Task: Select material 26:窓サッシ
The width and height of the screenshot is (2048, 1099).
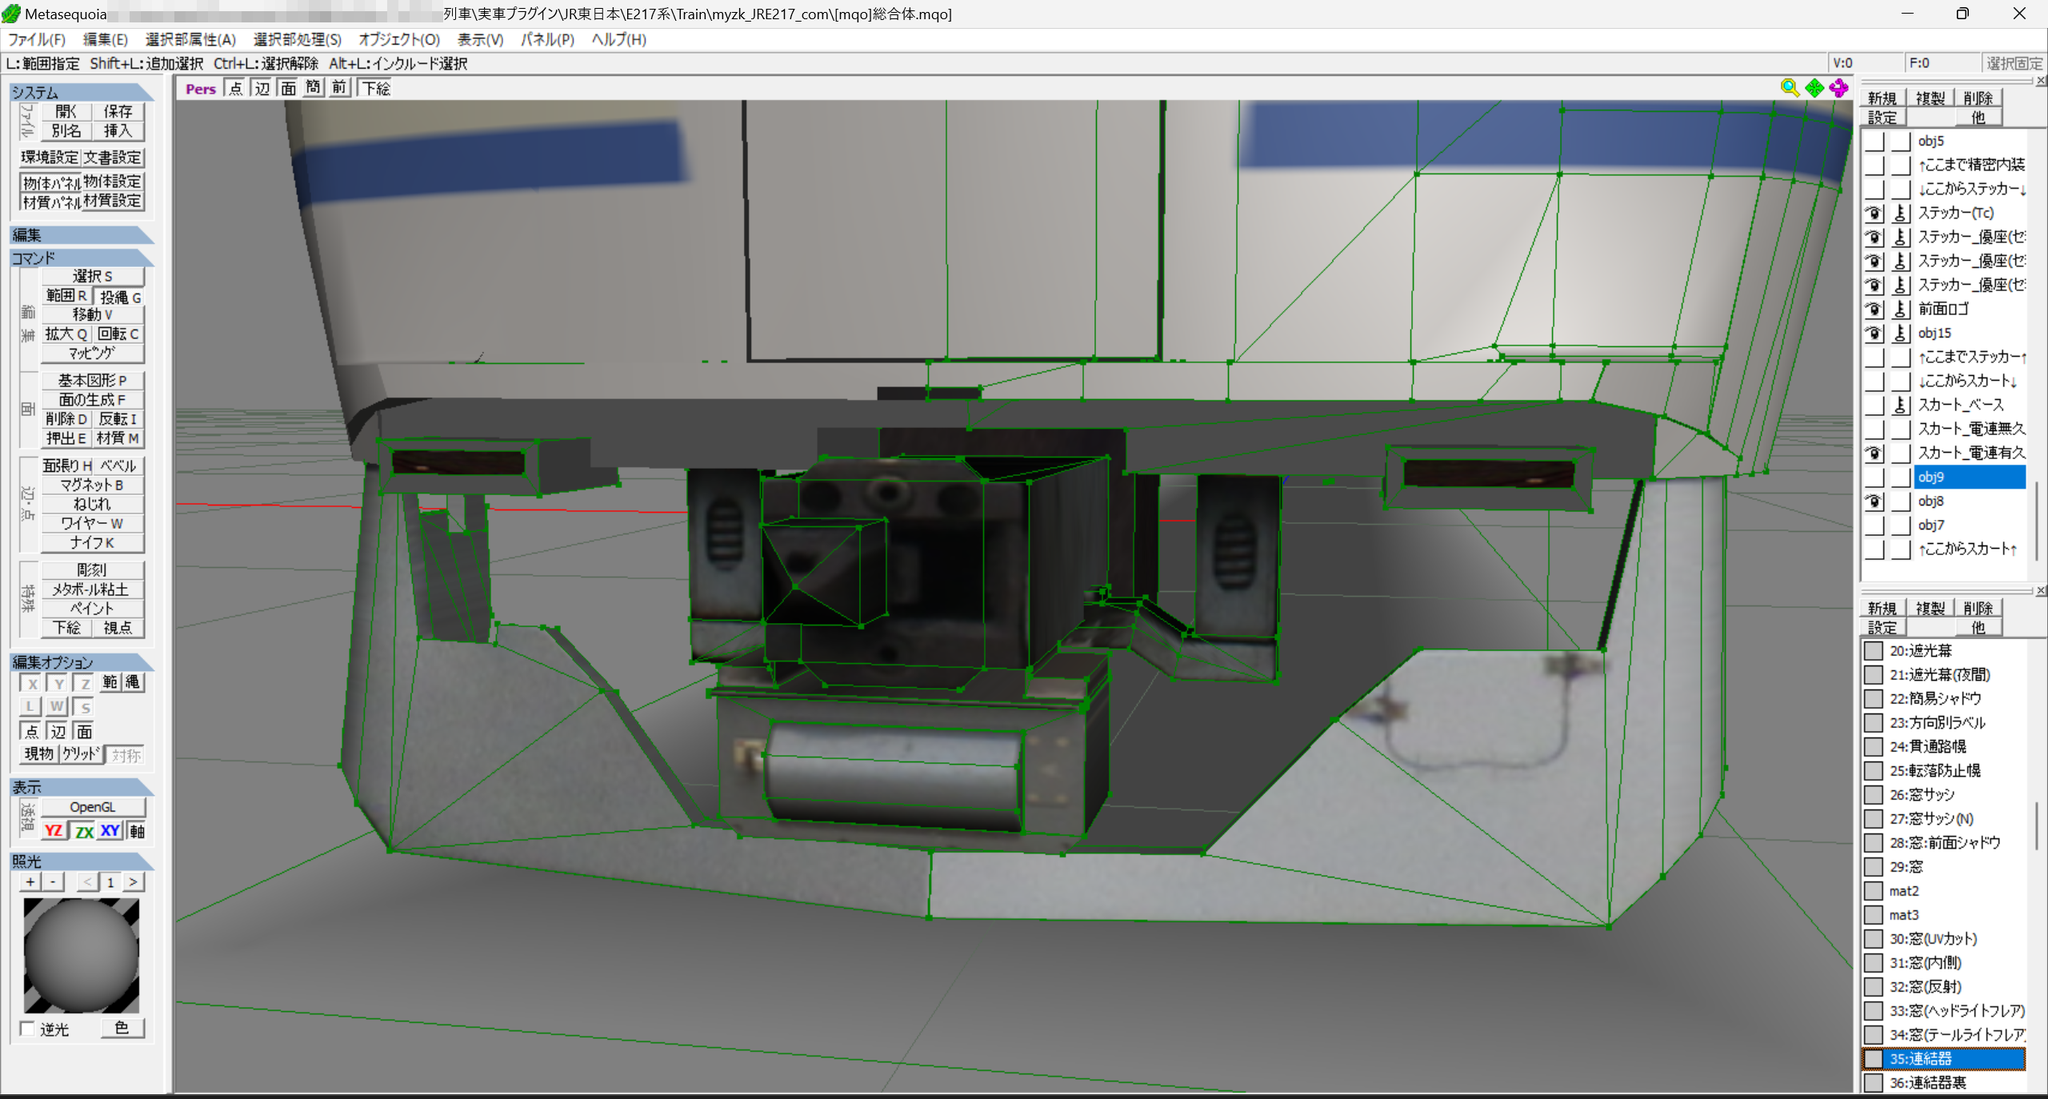Action: point(1943,795)
